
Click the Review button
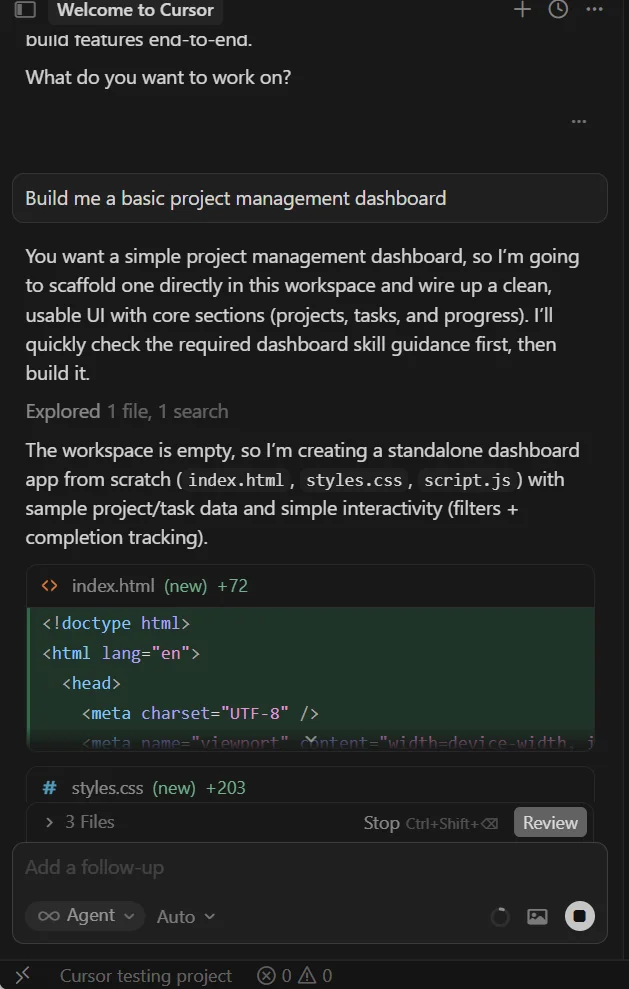point(550,822)
